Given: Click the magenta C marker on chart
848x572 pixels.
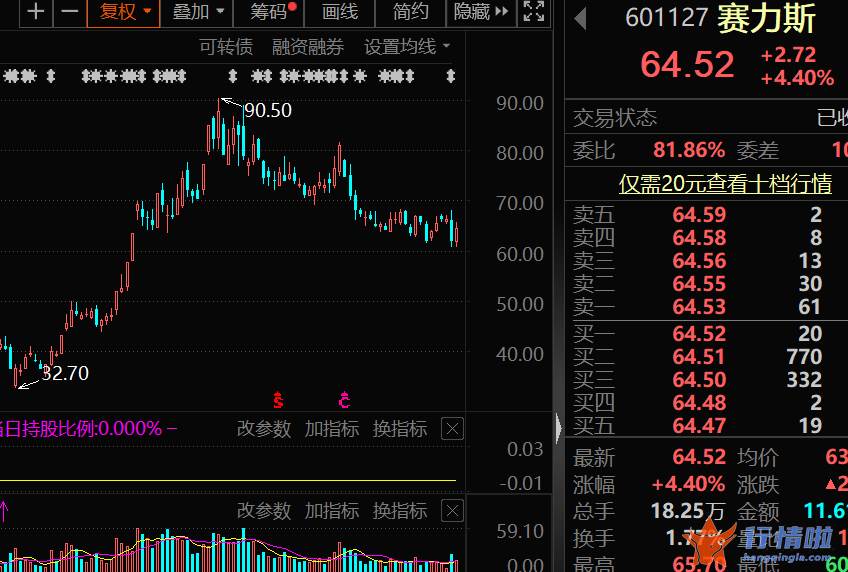Looking at the screenshot, I should [x=344, y=400].
